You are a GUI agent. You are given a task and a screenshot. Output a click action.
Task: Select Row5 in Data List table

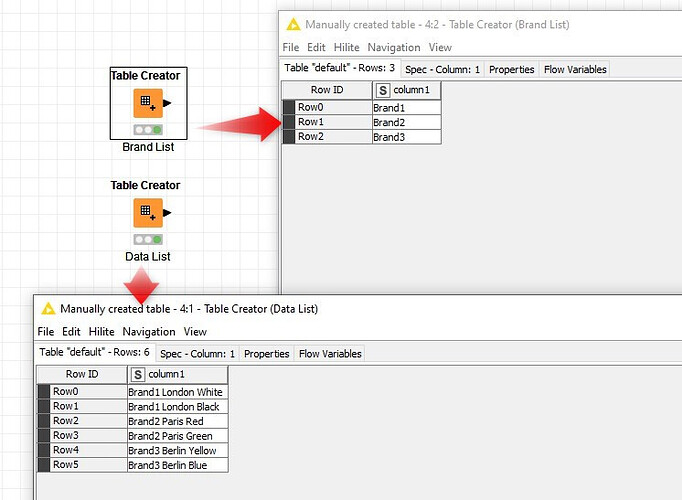pos(82,465)
